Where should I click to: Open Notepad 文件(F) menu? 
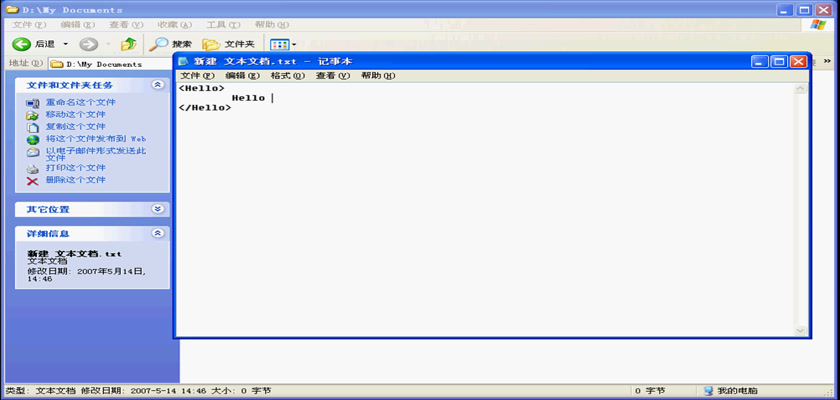pos(197,76)
